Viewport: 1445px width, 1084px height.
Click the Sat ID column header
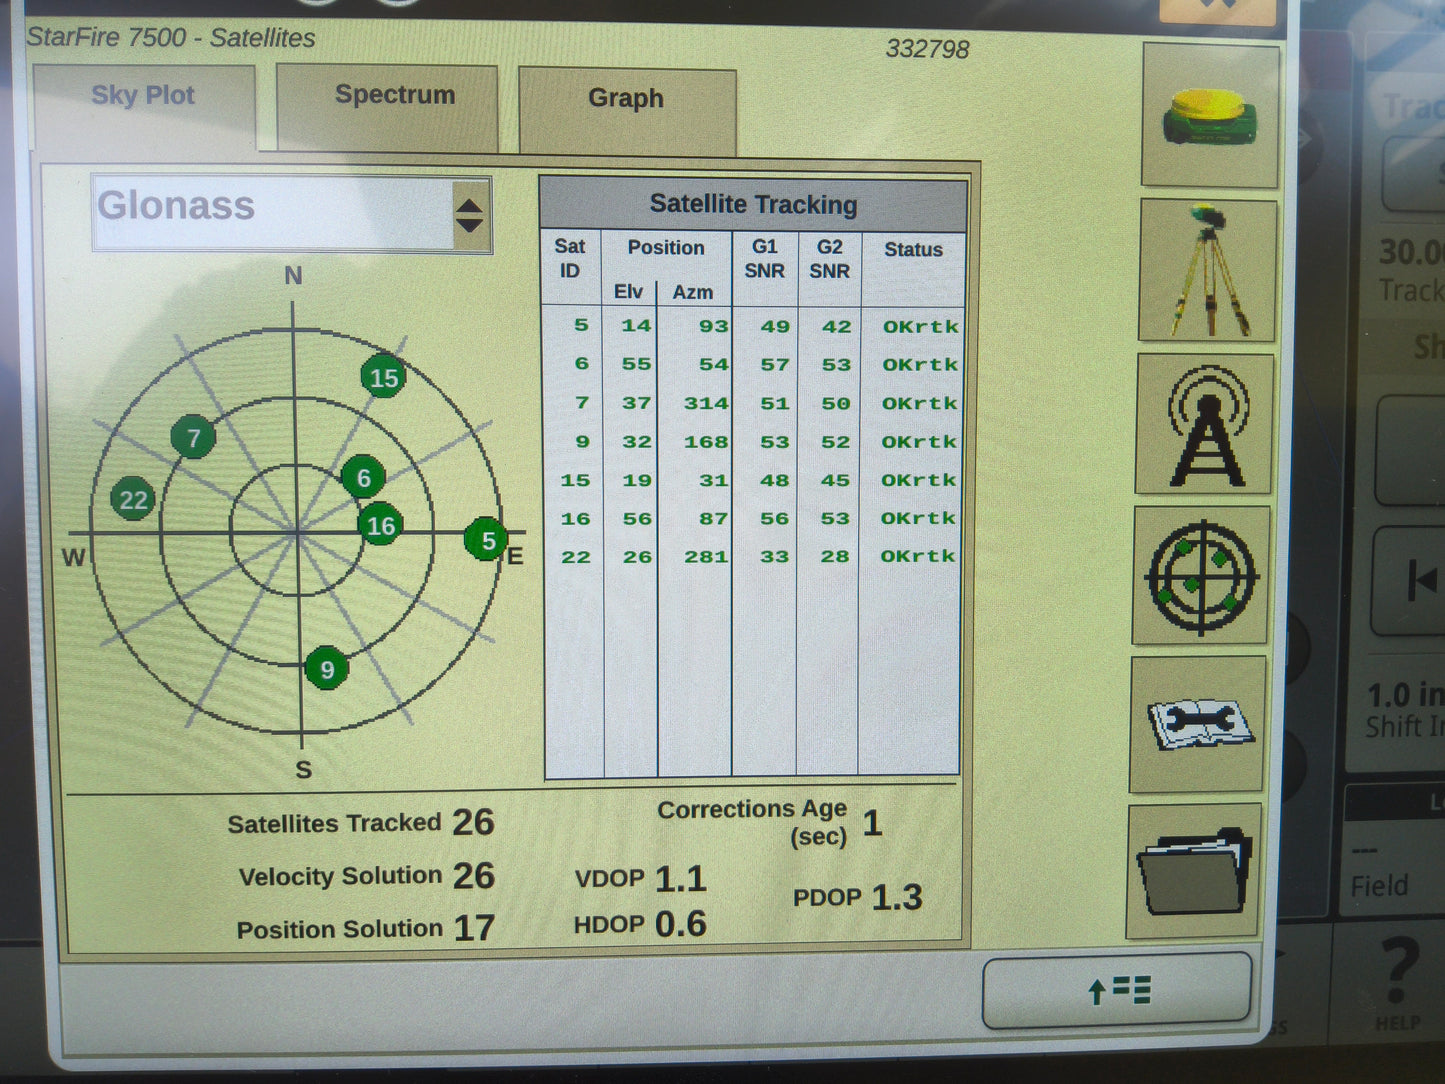[570, 258]
